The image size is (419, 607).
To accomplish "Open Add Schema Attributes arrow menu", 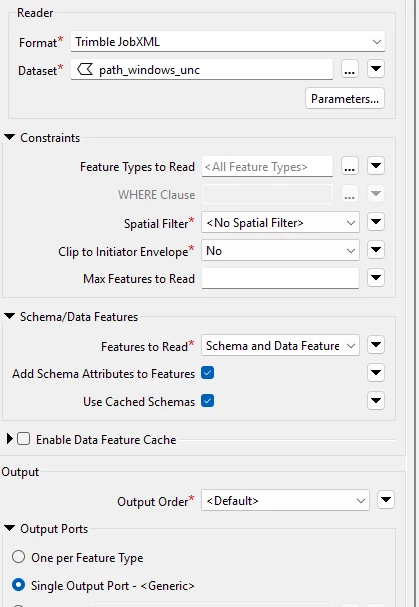I will (x=376, y=372).
